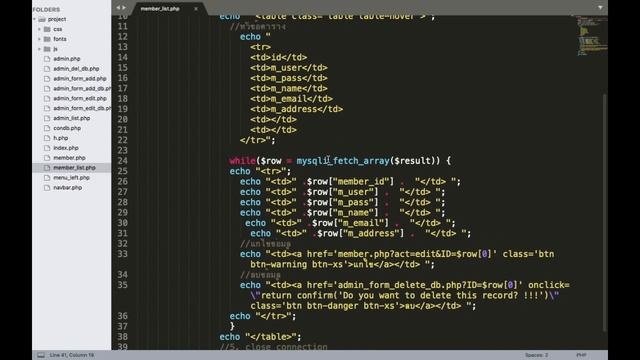Open admin_form_add_db.php from the sidebar
The image size is (640, 360).
click(82, 89)
